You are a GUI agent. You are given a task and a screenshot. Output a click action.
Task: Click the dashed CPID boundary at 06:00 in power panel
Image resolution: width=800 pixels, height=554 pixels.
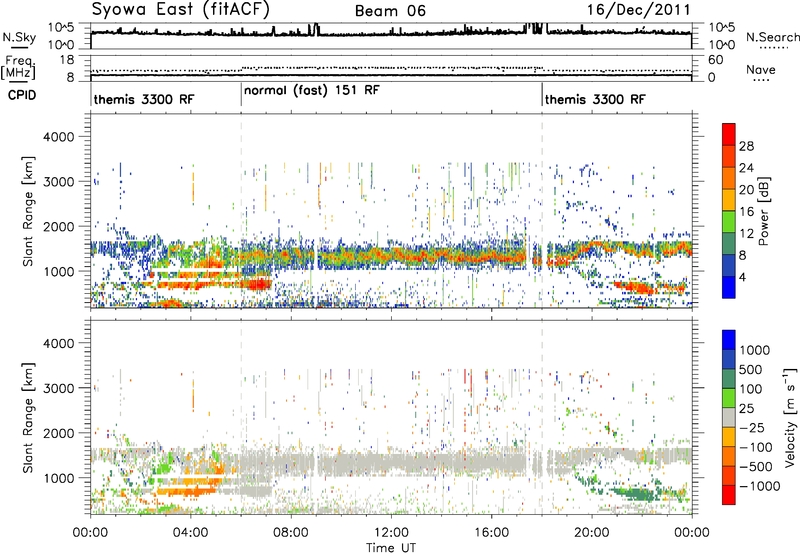(241, 211)
